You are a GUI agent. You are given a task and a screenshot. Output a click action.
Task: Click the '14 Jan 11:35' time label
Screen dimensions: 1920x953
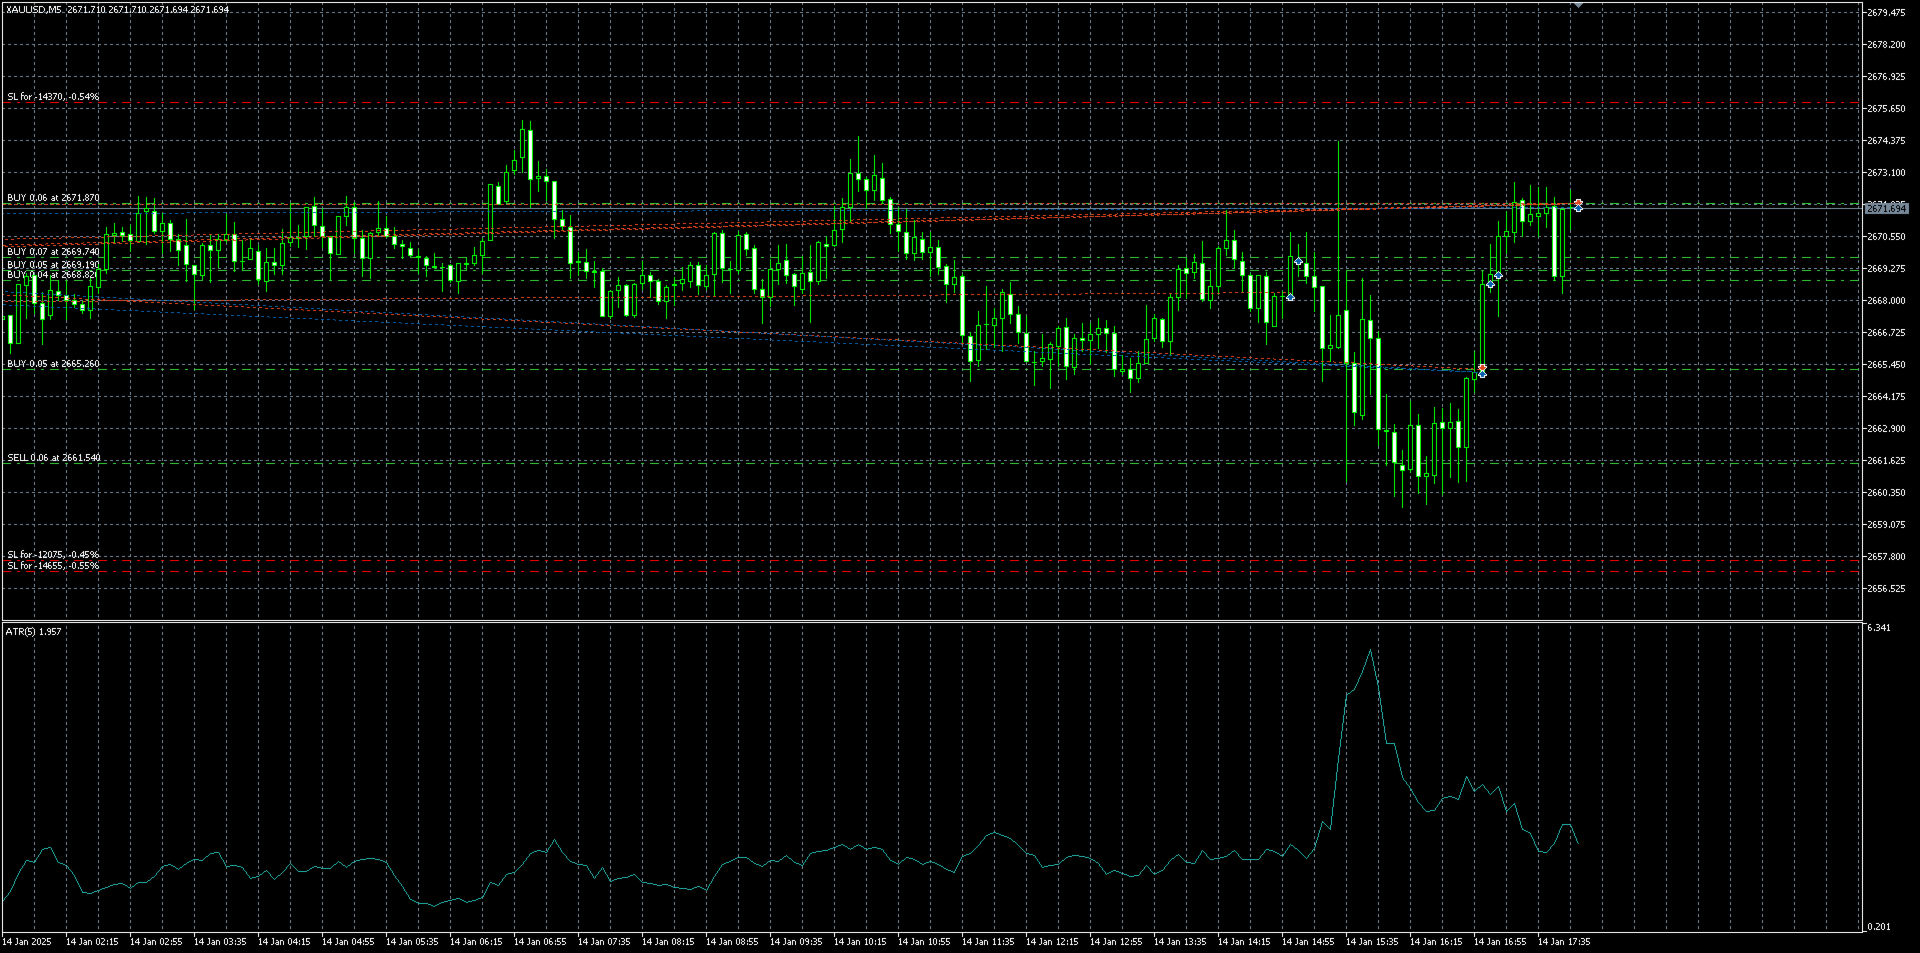click(988, 942)
